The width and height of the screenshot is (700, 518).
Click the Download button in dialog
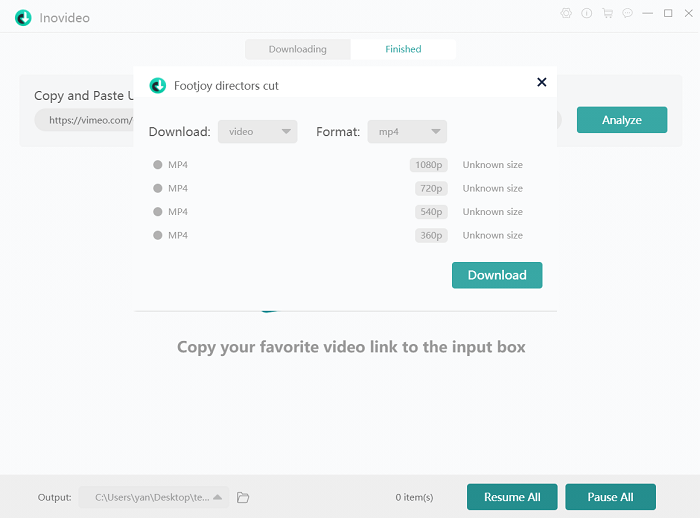497,275
